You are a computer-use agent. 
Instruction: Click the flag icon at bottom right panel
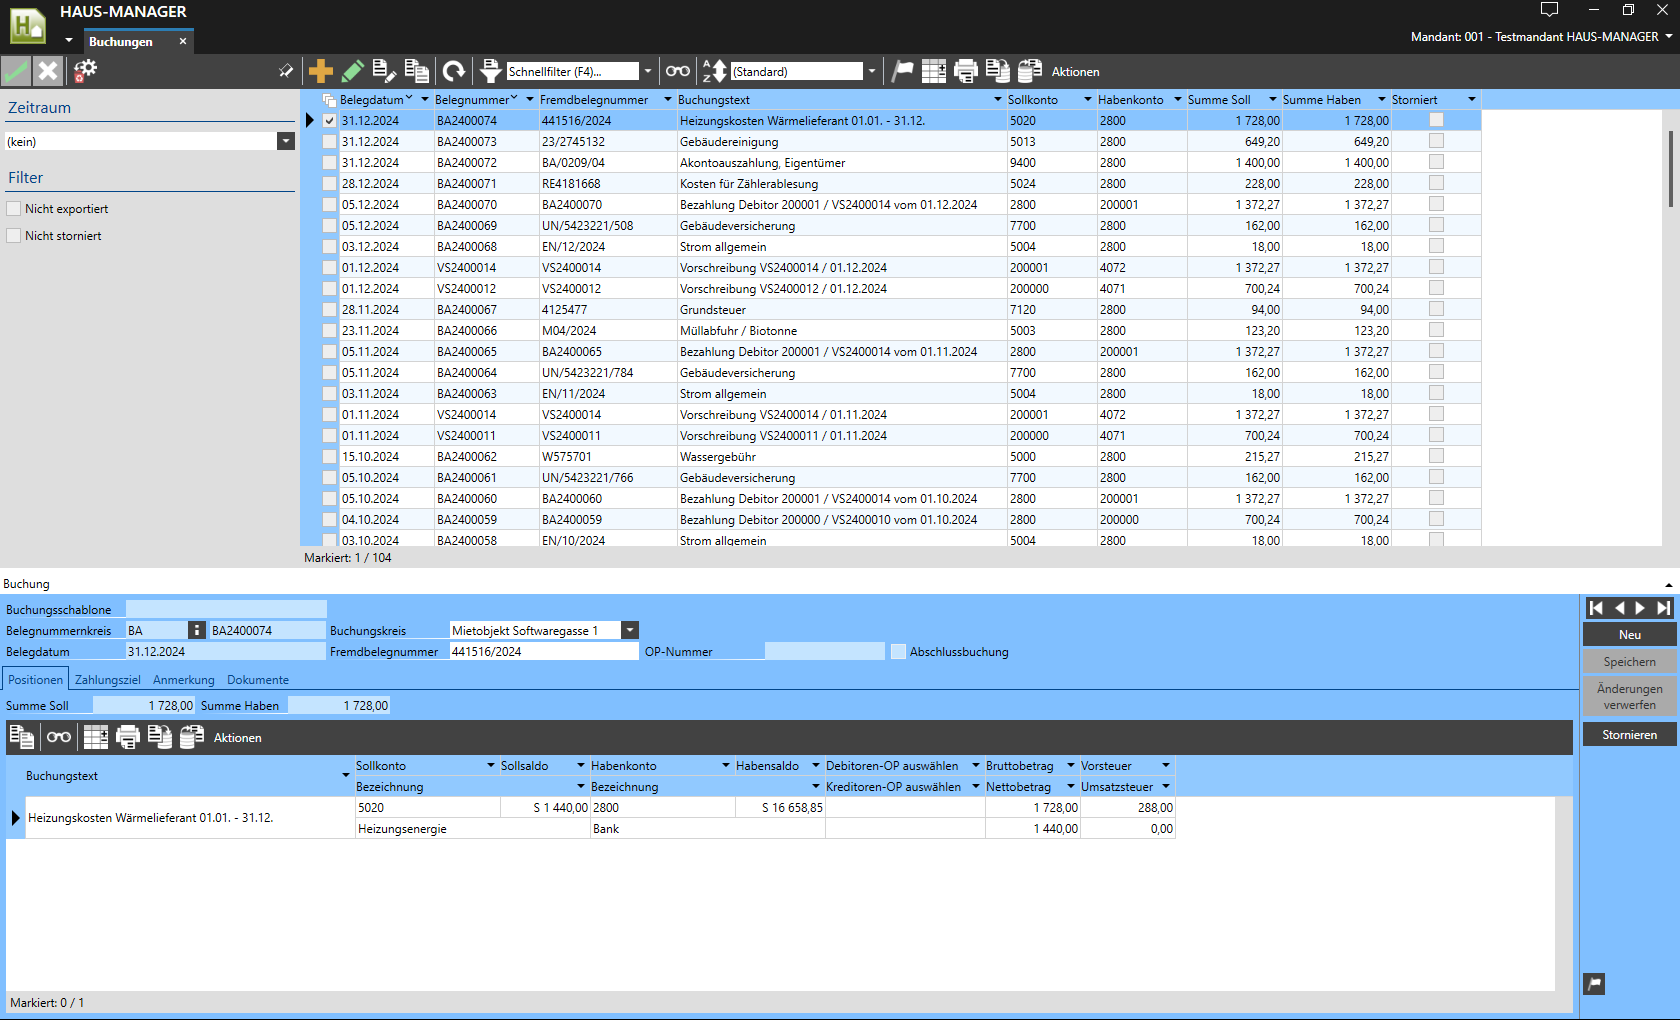tap(1595, 984)
